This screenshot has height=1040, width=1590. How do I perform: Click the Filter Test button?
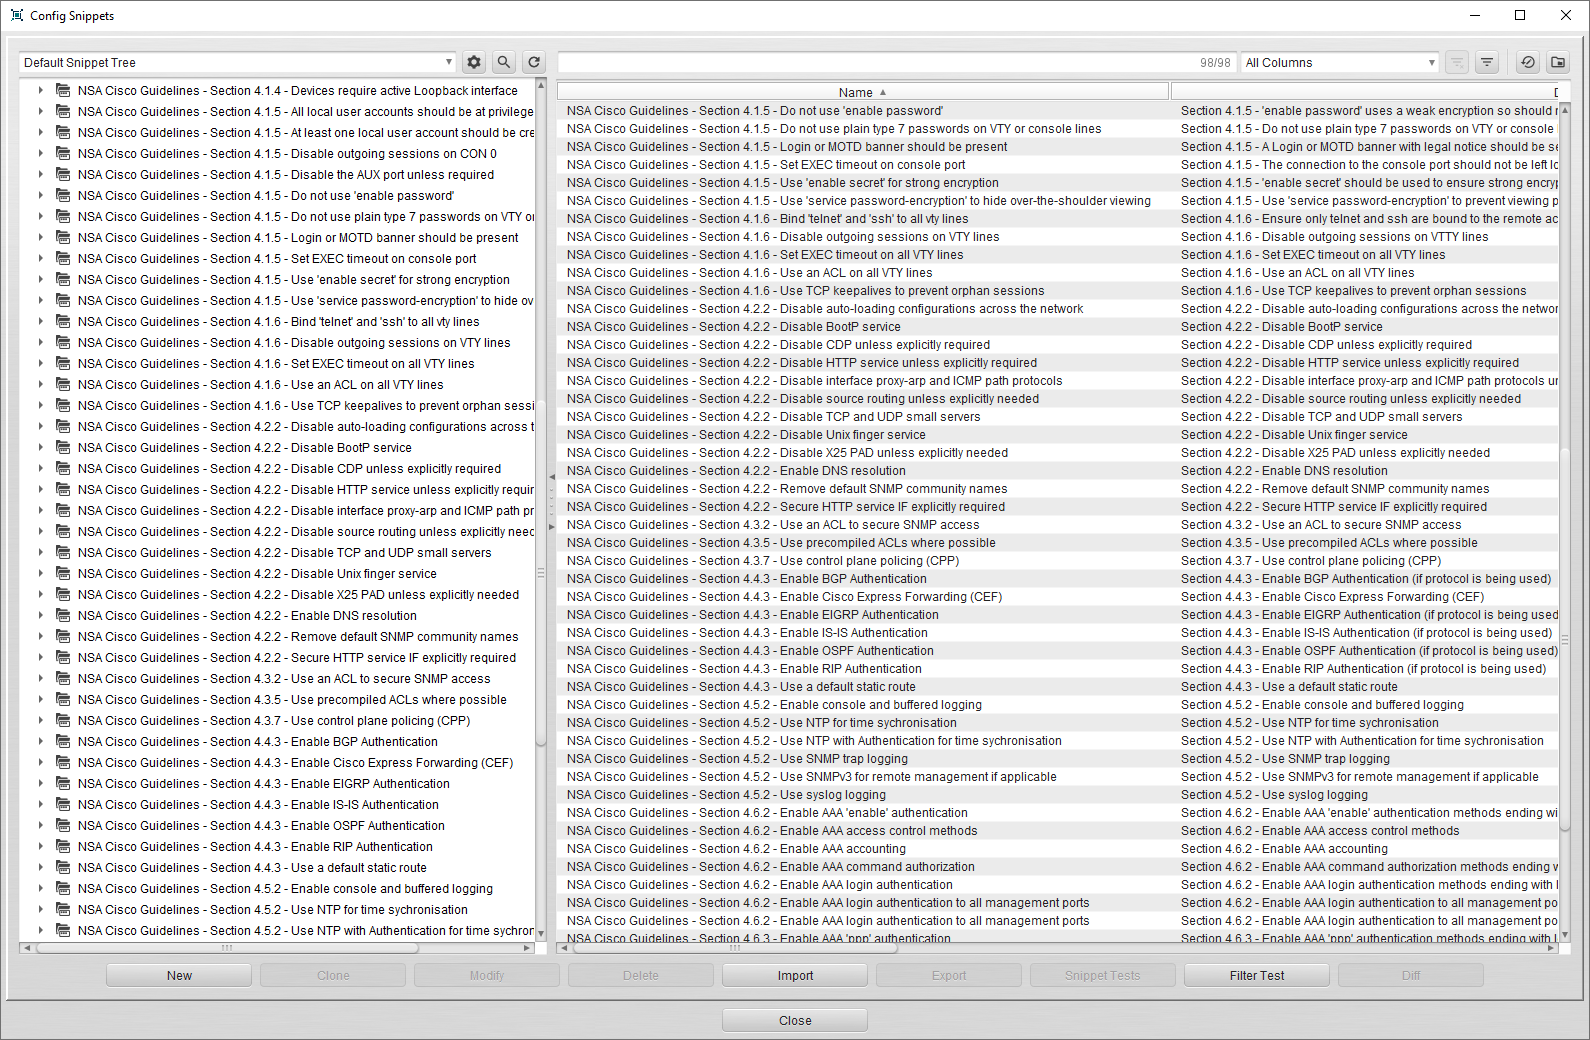[x=1257, y=975]
